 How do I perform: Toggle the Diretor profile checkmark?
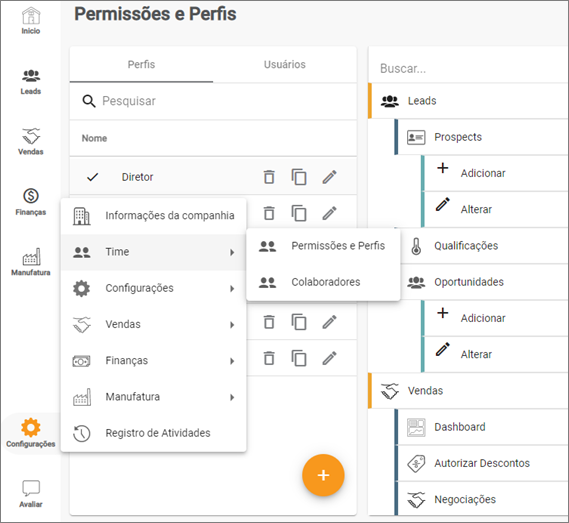tap(93, 177)
